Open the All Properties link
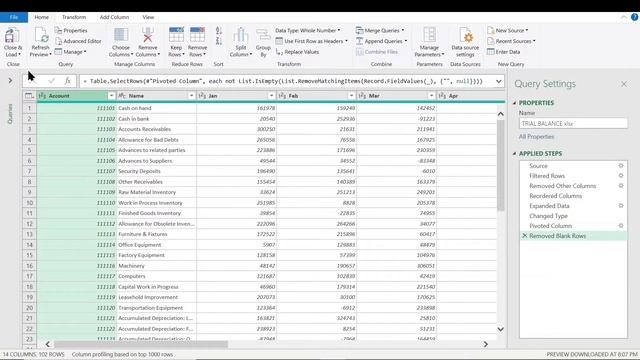640x360 pixels. point(536,137)
